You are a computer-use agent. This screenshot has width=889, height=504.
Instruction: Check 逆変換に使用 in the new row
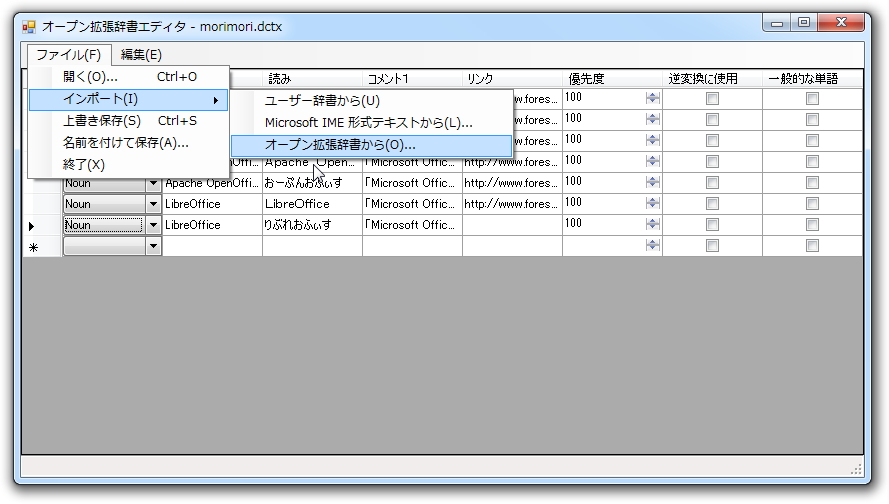tap(712, 246)
